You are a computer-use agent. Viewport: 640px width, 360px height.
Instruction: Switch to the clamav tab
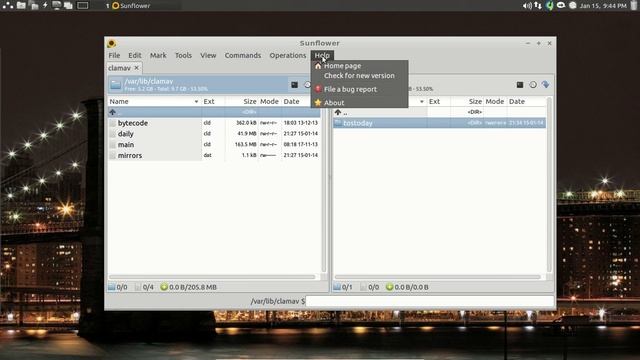[x=119, y=68]
